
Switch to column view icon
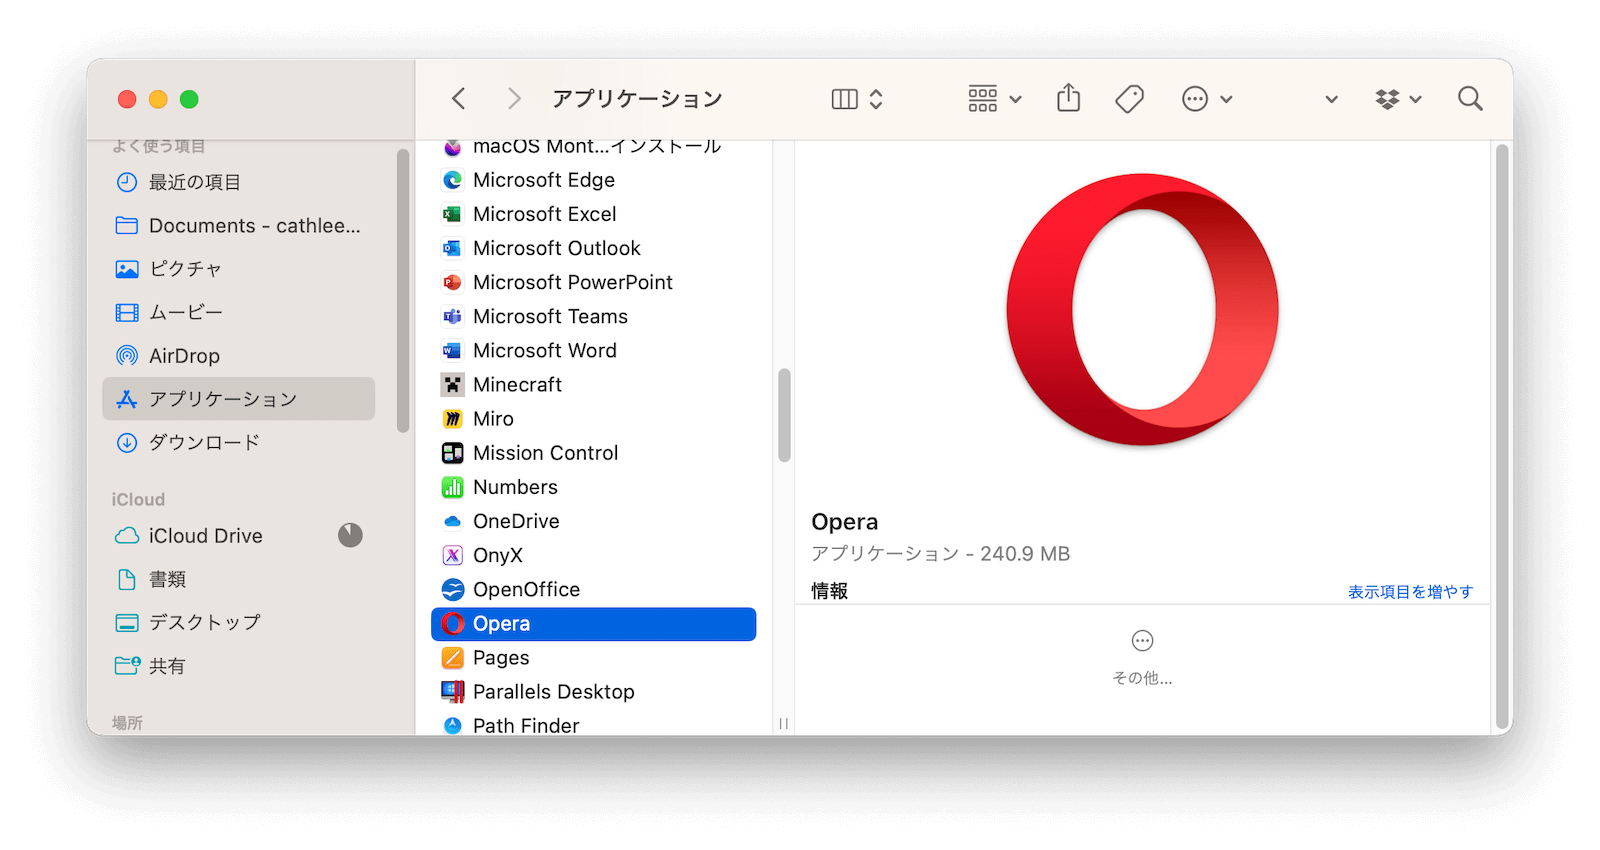click(x=845, y=99)
